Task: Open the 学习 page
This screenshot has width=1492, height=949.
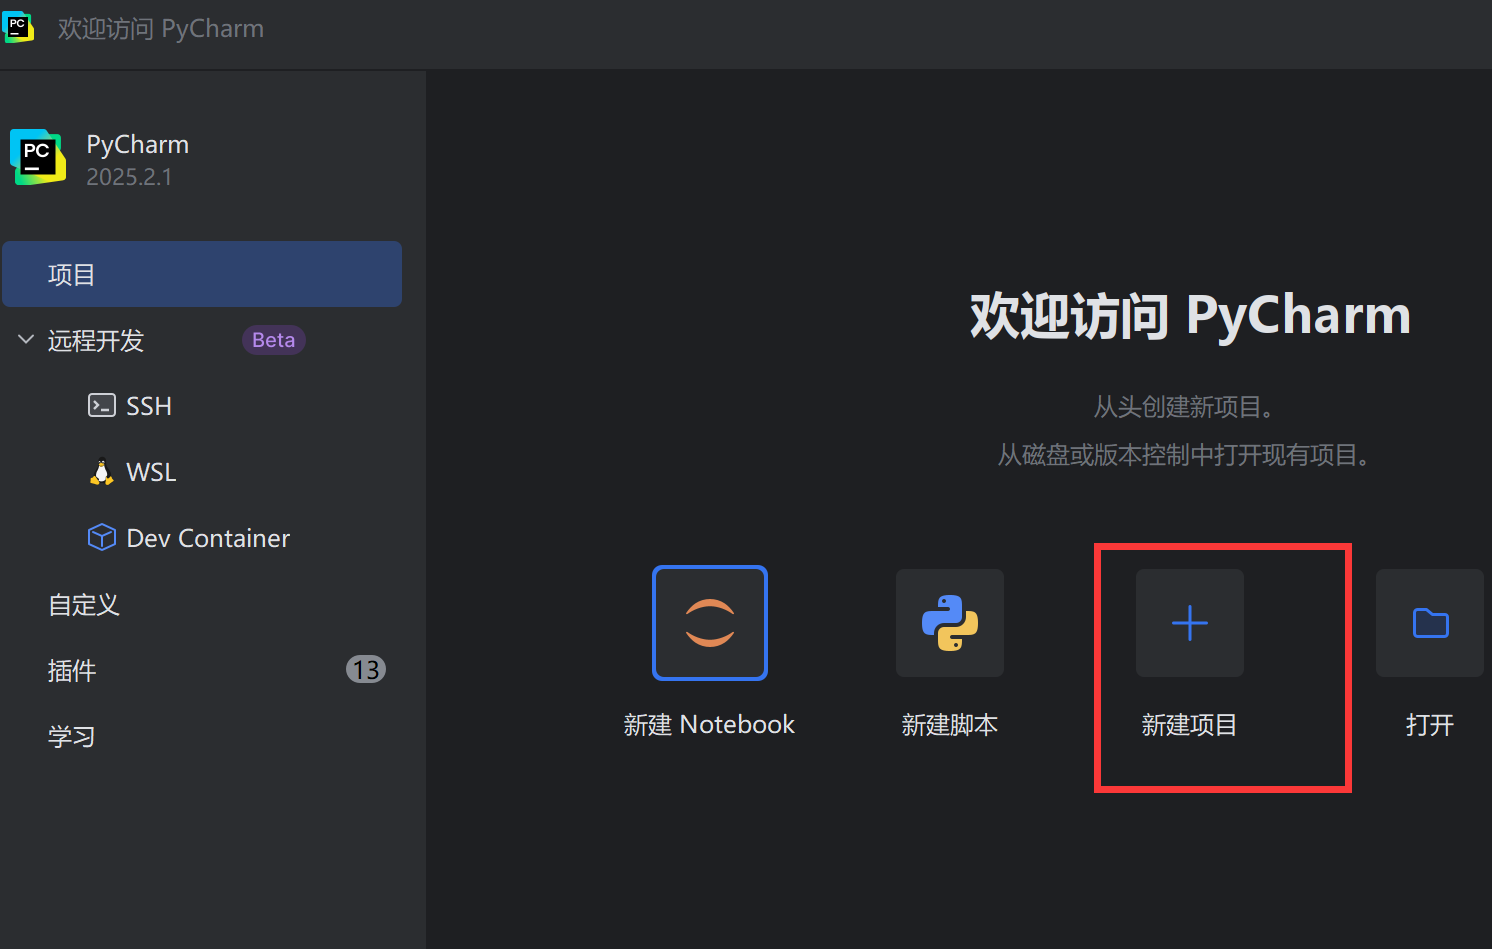Action: tap(72, 737)
